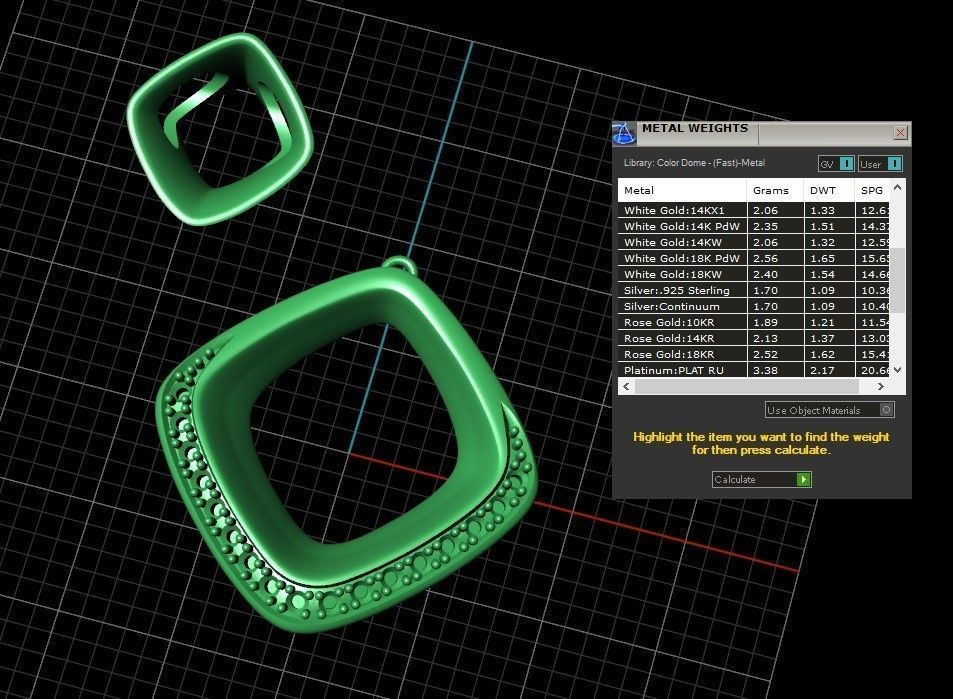The height and width of the screenshot is (699, 953).
Task: Select the Rose Gold:18KR row
Action: point(754,354)
